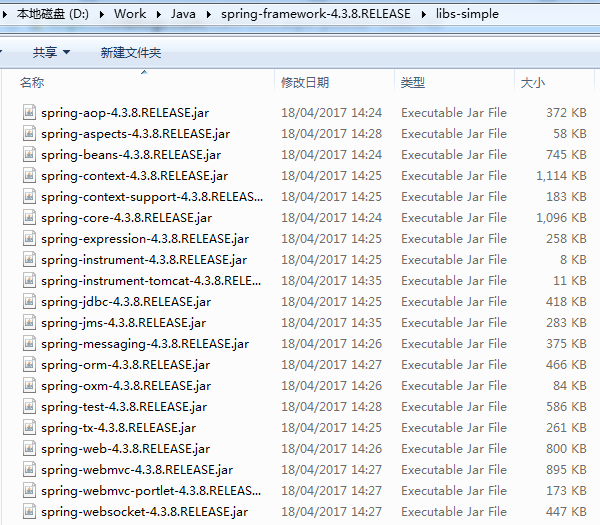
Task: Click the spring-jms jar file icon
Action: click(29, 323)
